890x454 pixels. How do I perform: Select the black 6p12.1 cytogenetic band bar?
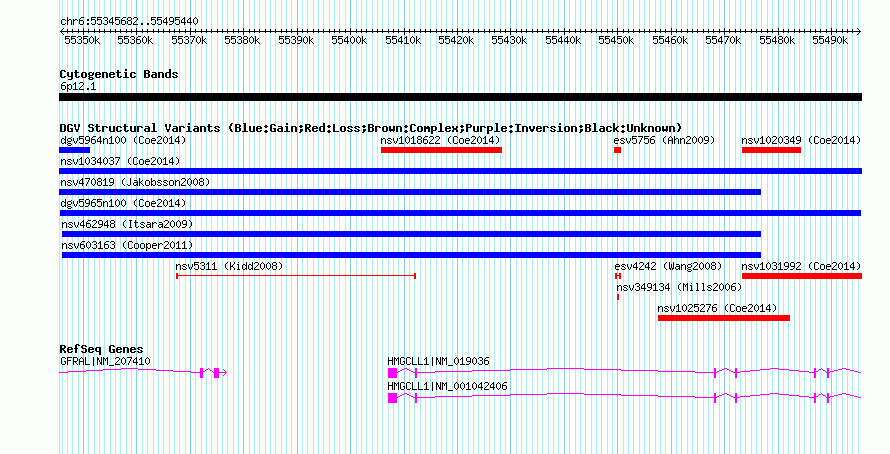(460, 97)
